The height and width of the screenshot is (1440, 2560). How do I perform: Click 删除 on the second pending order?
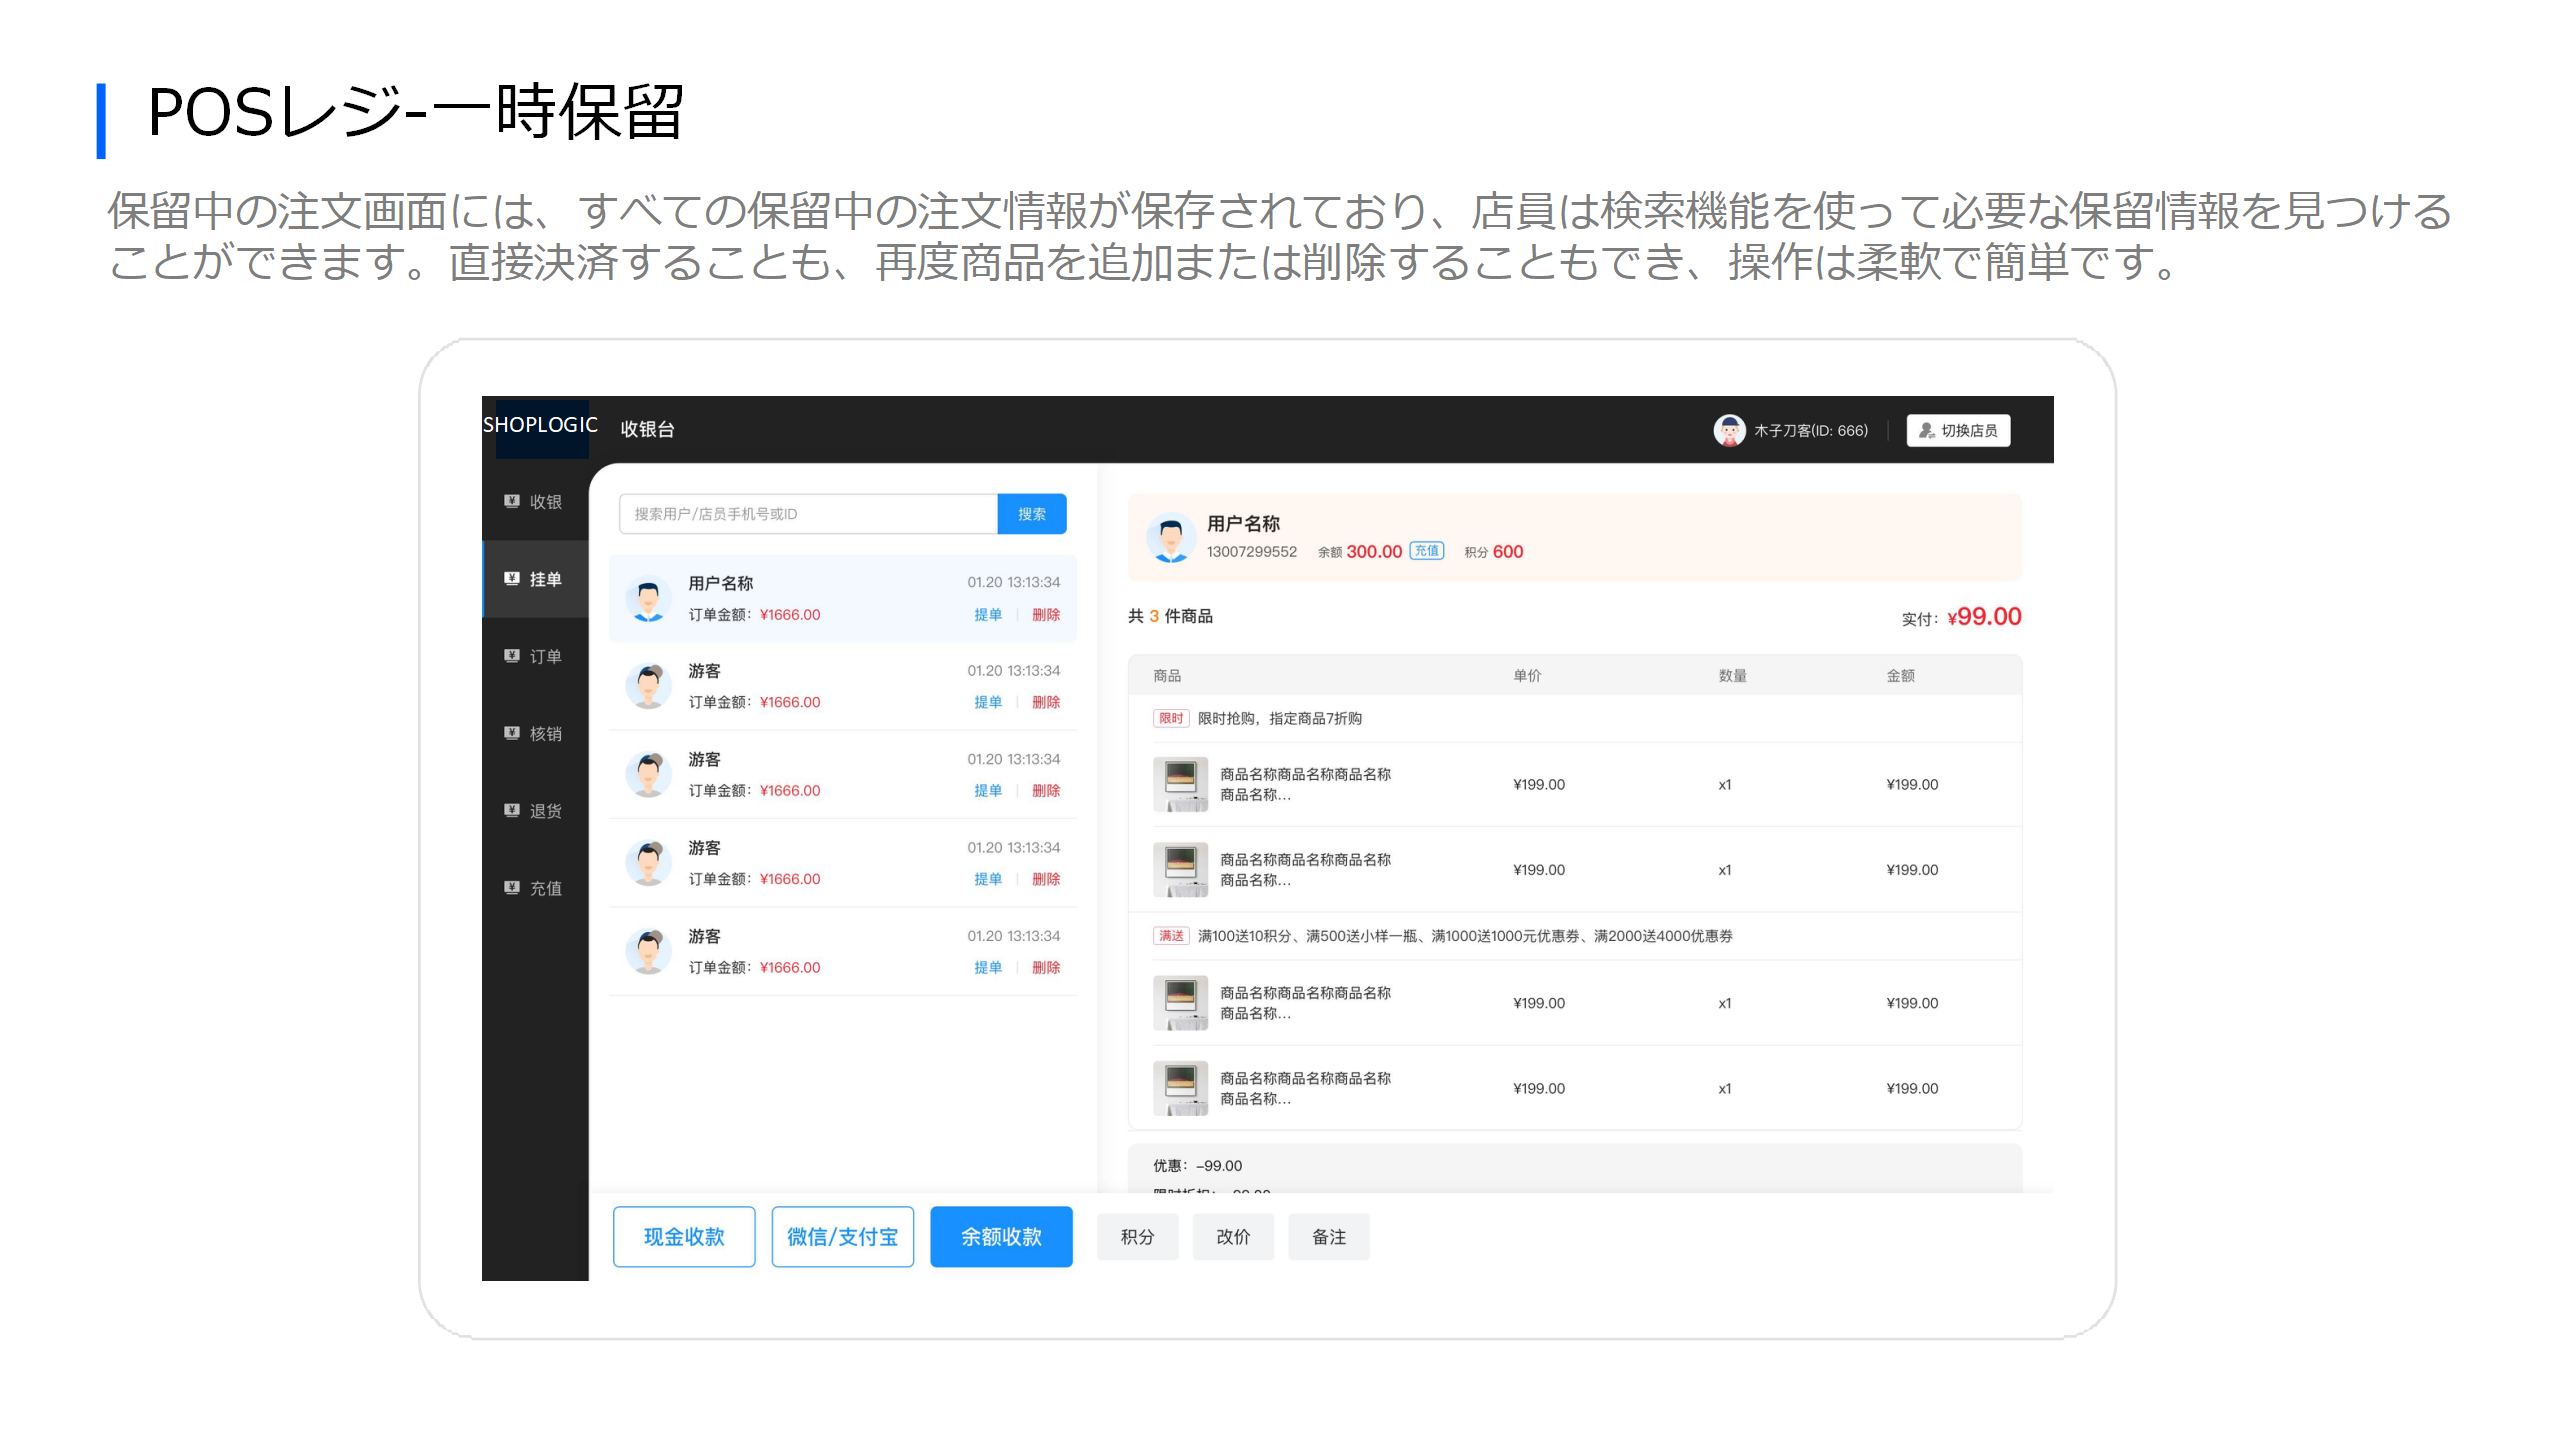[1046, 702]
